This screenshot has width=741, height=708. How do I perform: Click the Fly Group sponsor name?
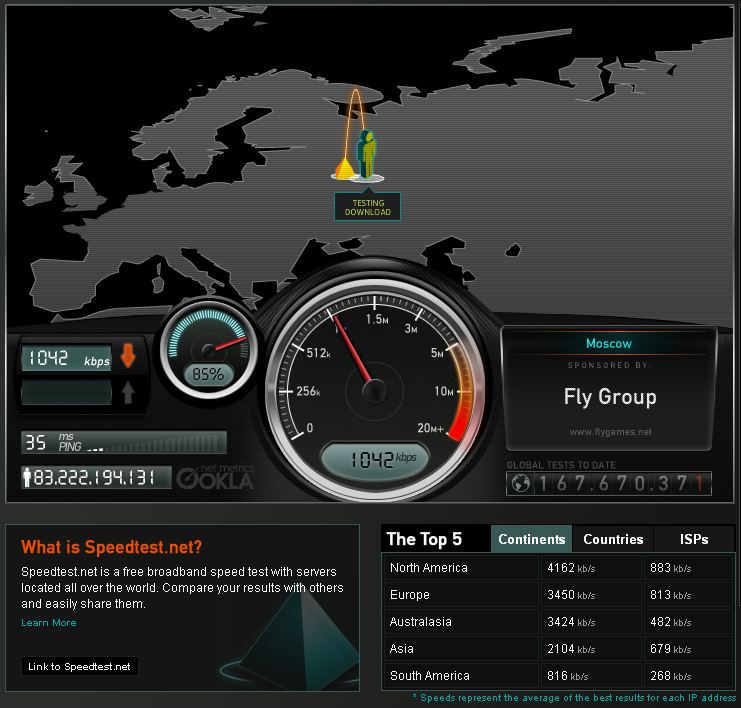coord(610,397)
